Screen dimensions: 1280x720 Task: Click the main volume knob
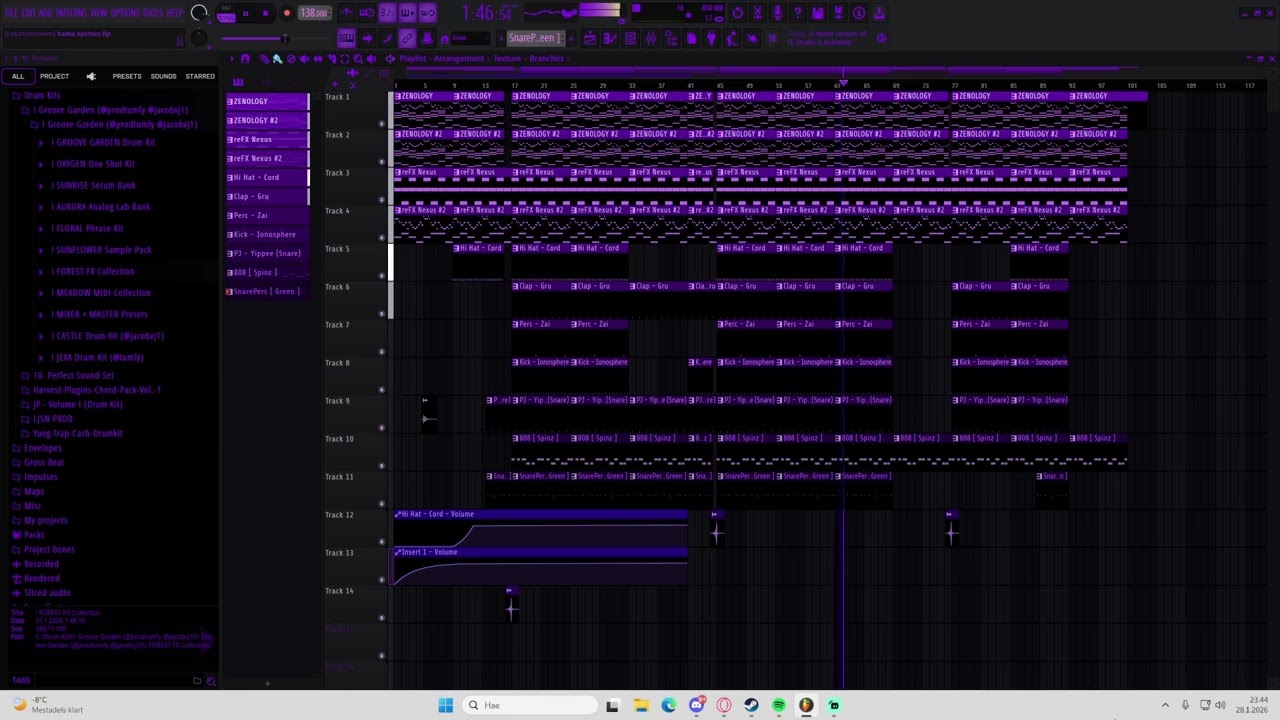tap(199, 13)
